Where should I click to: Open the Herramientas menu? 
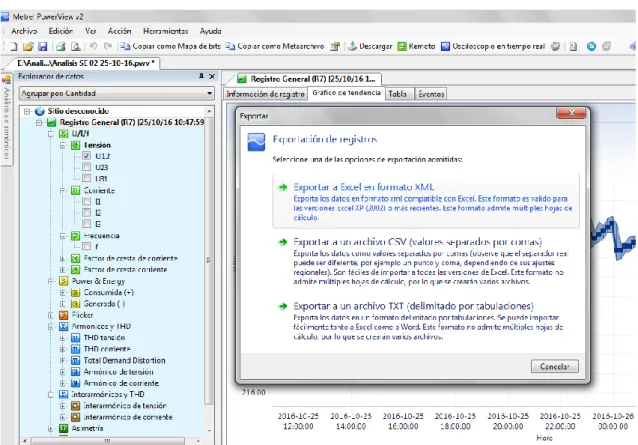[165, 31]
